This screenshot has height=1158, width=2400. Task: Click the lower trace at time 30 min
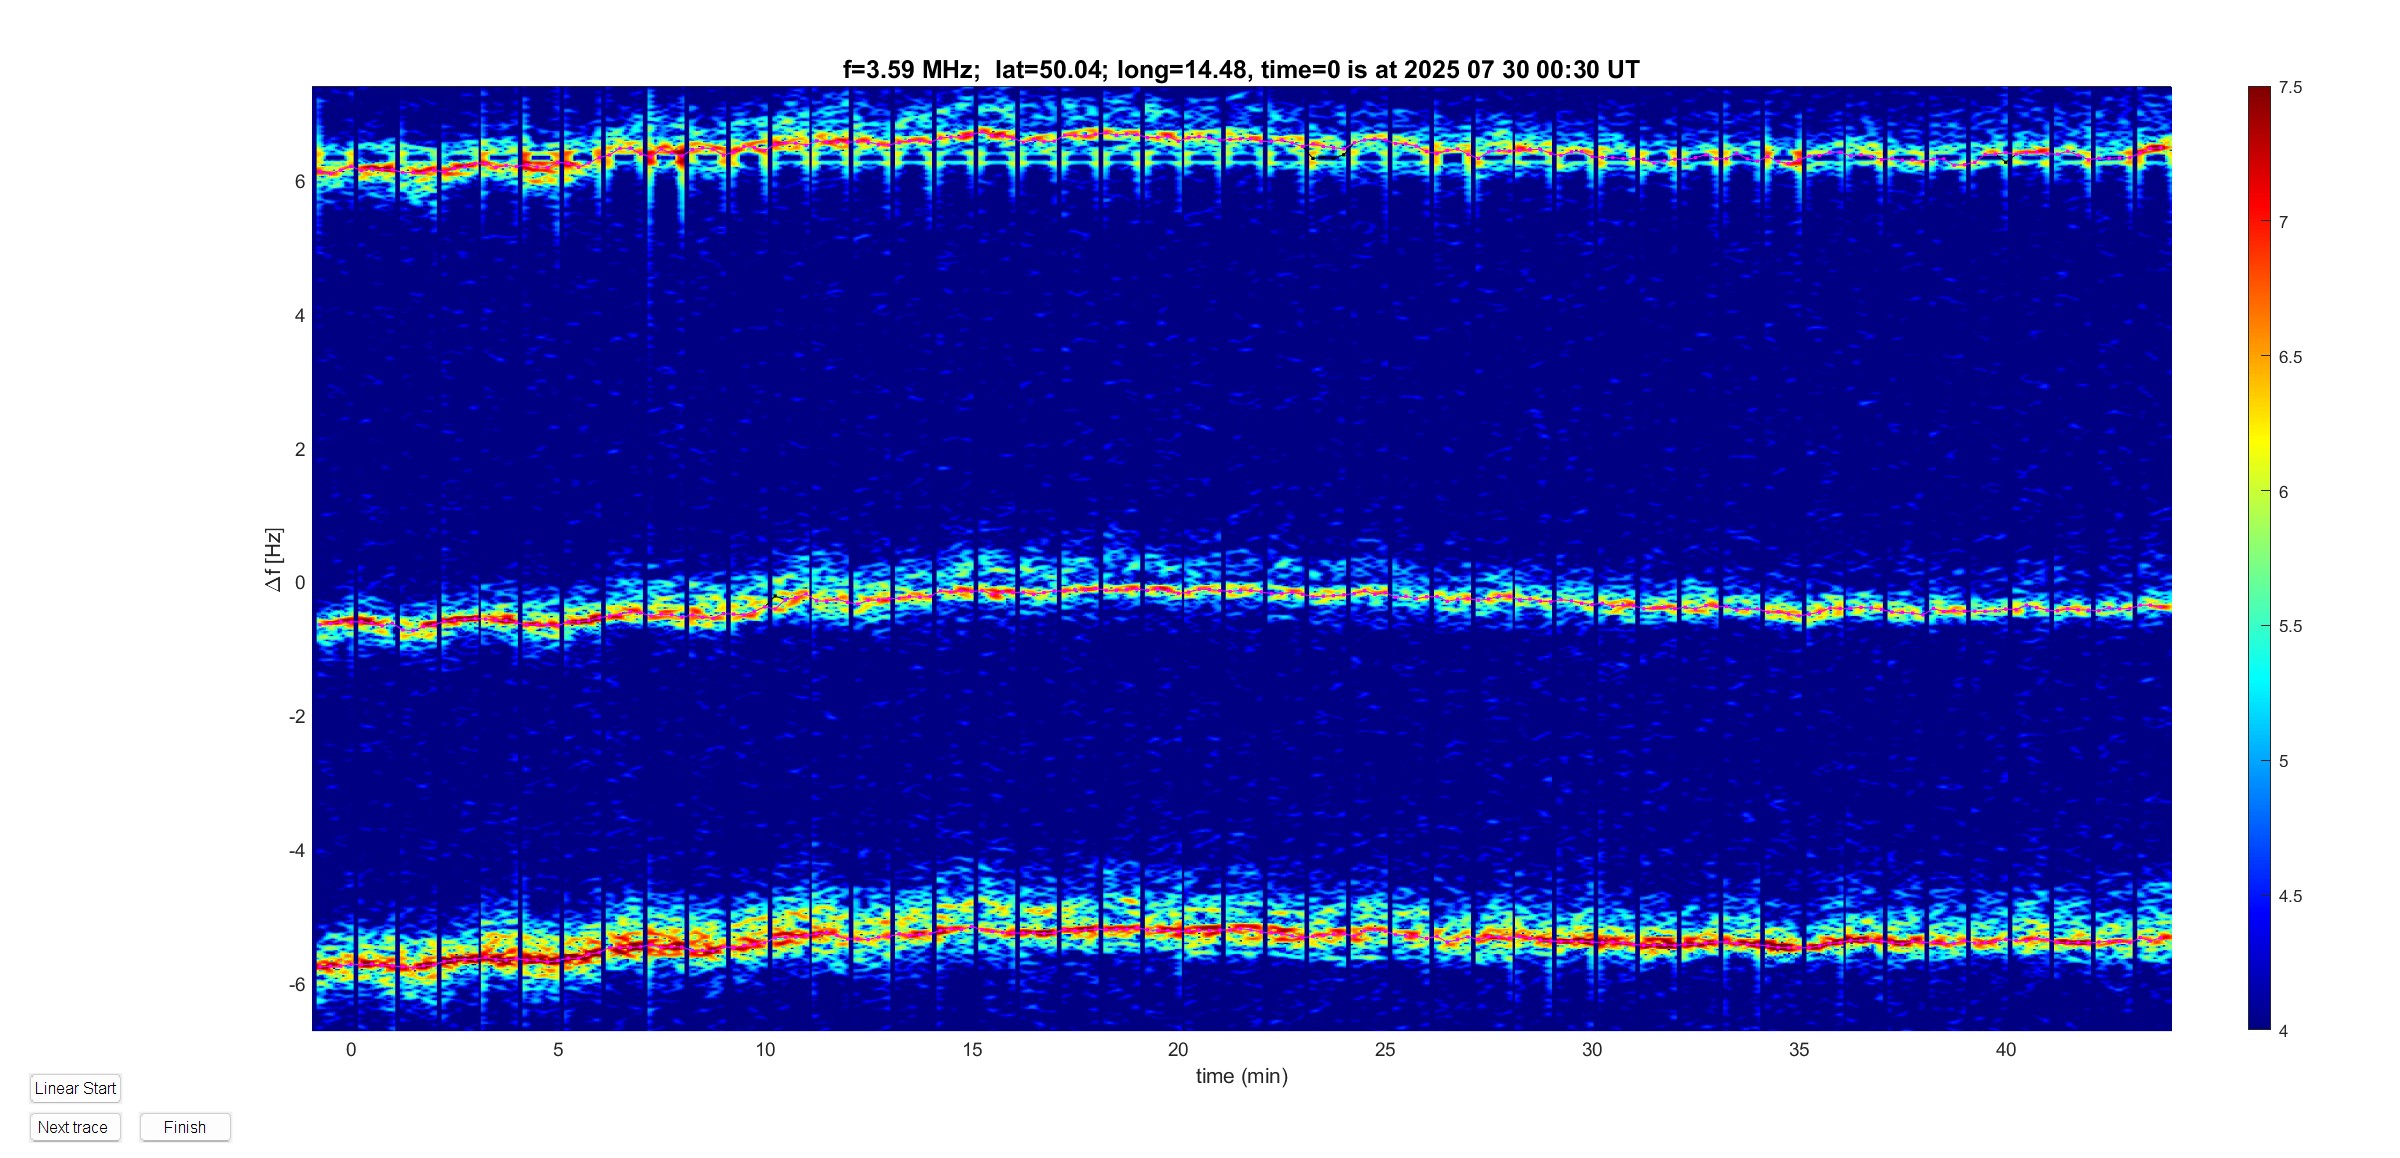1592,940
